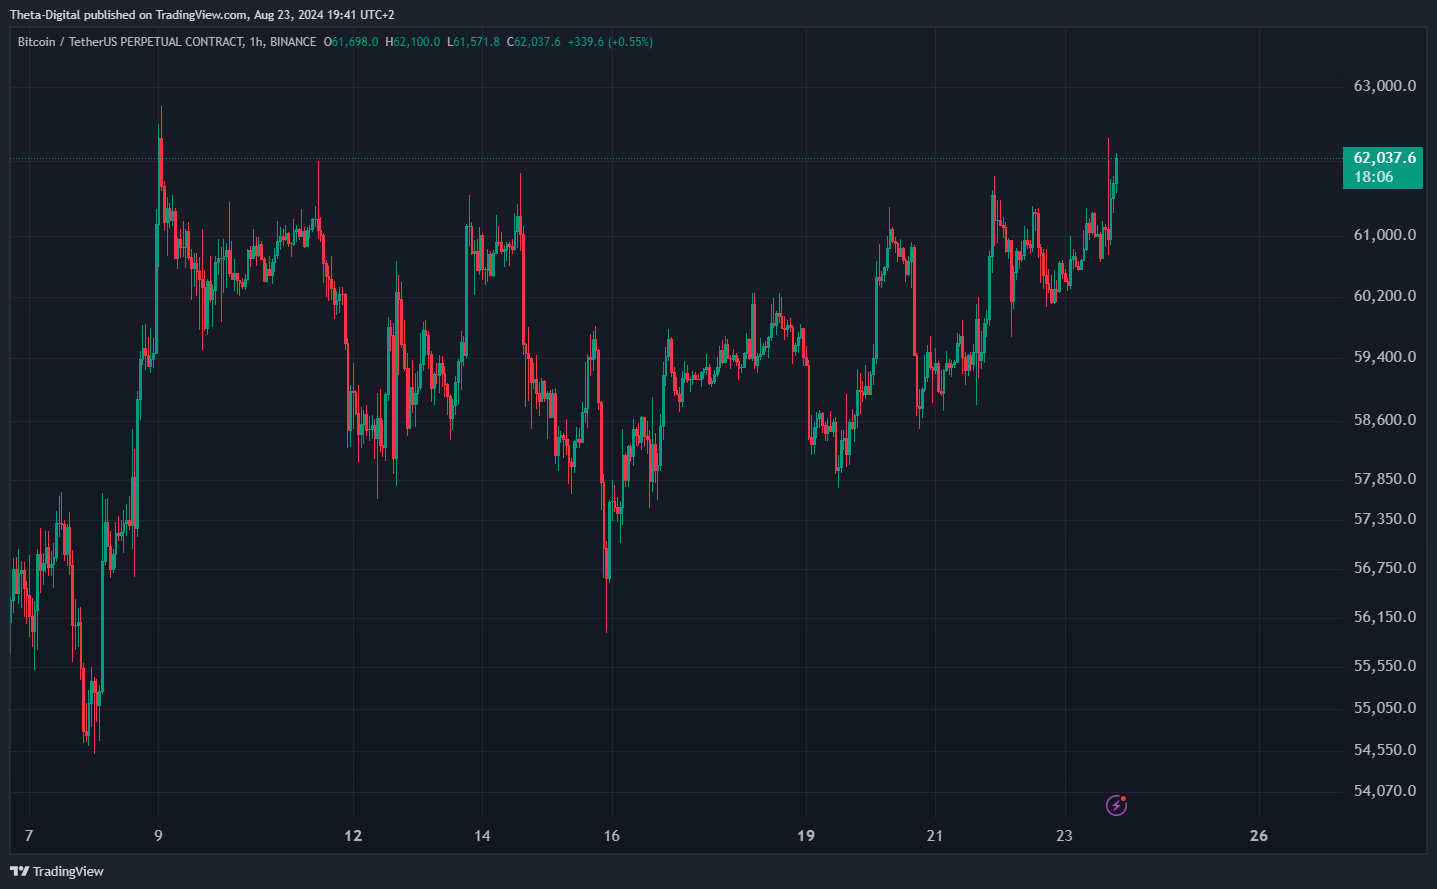Click date label 19 on time axis

coord(806,836)
